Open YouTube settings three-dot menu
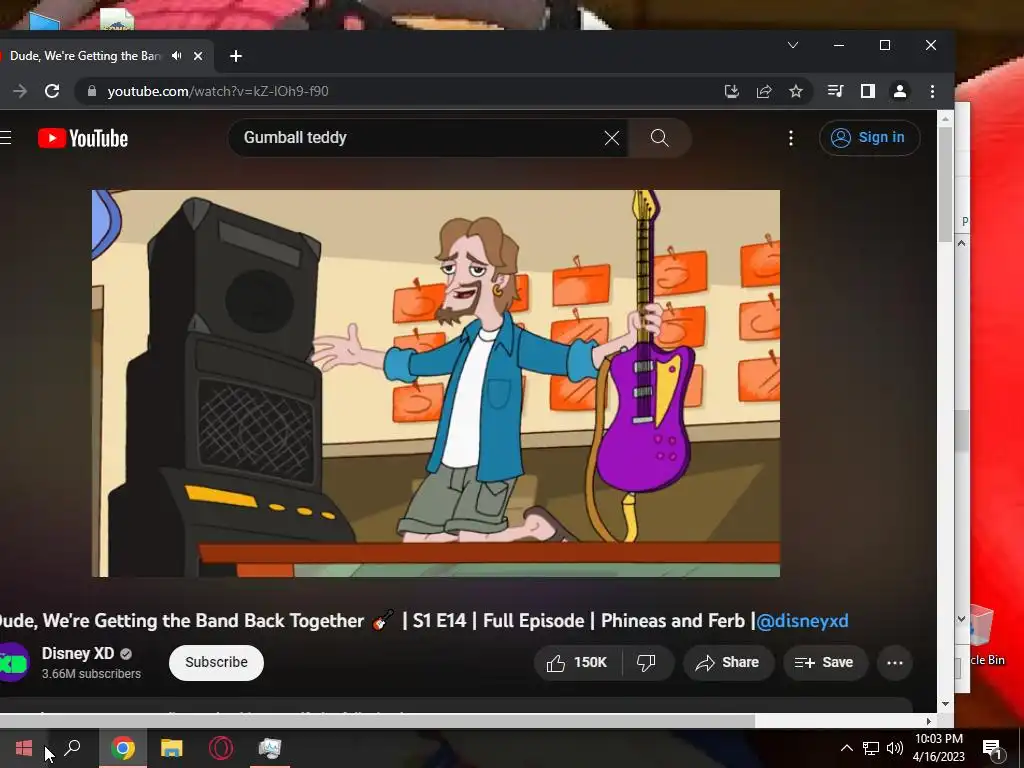Viewport: 1024px width, 768px height. click(791, 138)
